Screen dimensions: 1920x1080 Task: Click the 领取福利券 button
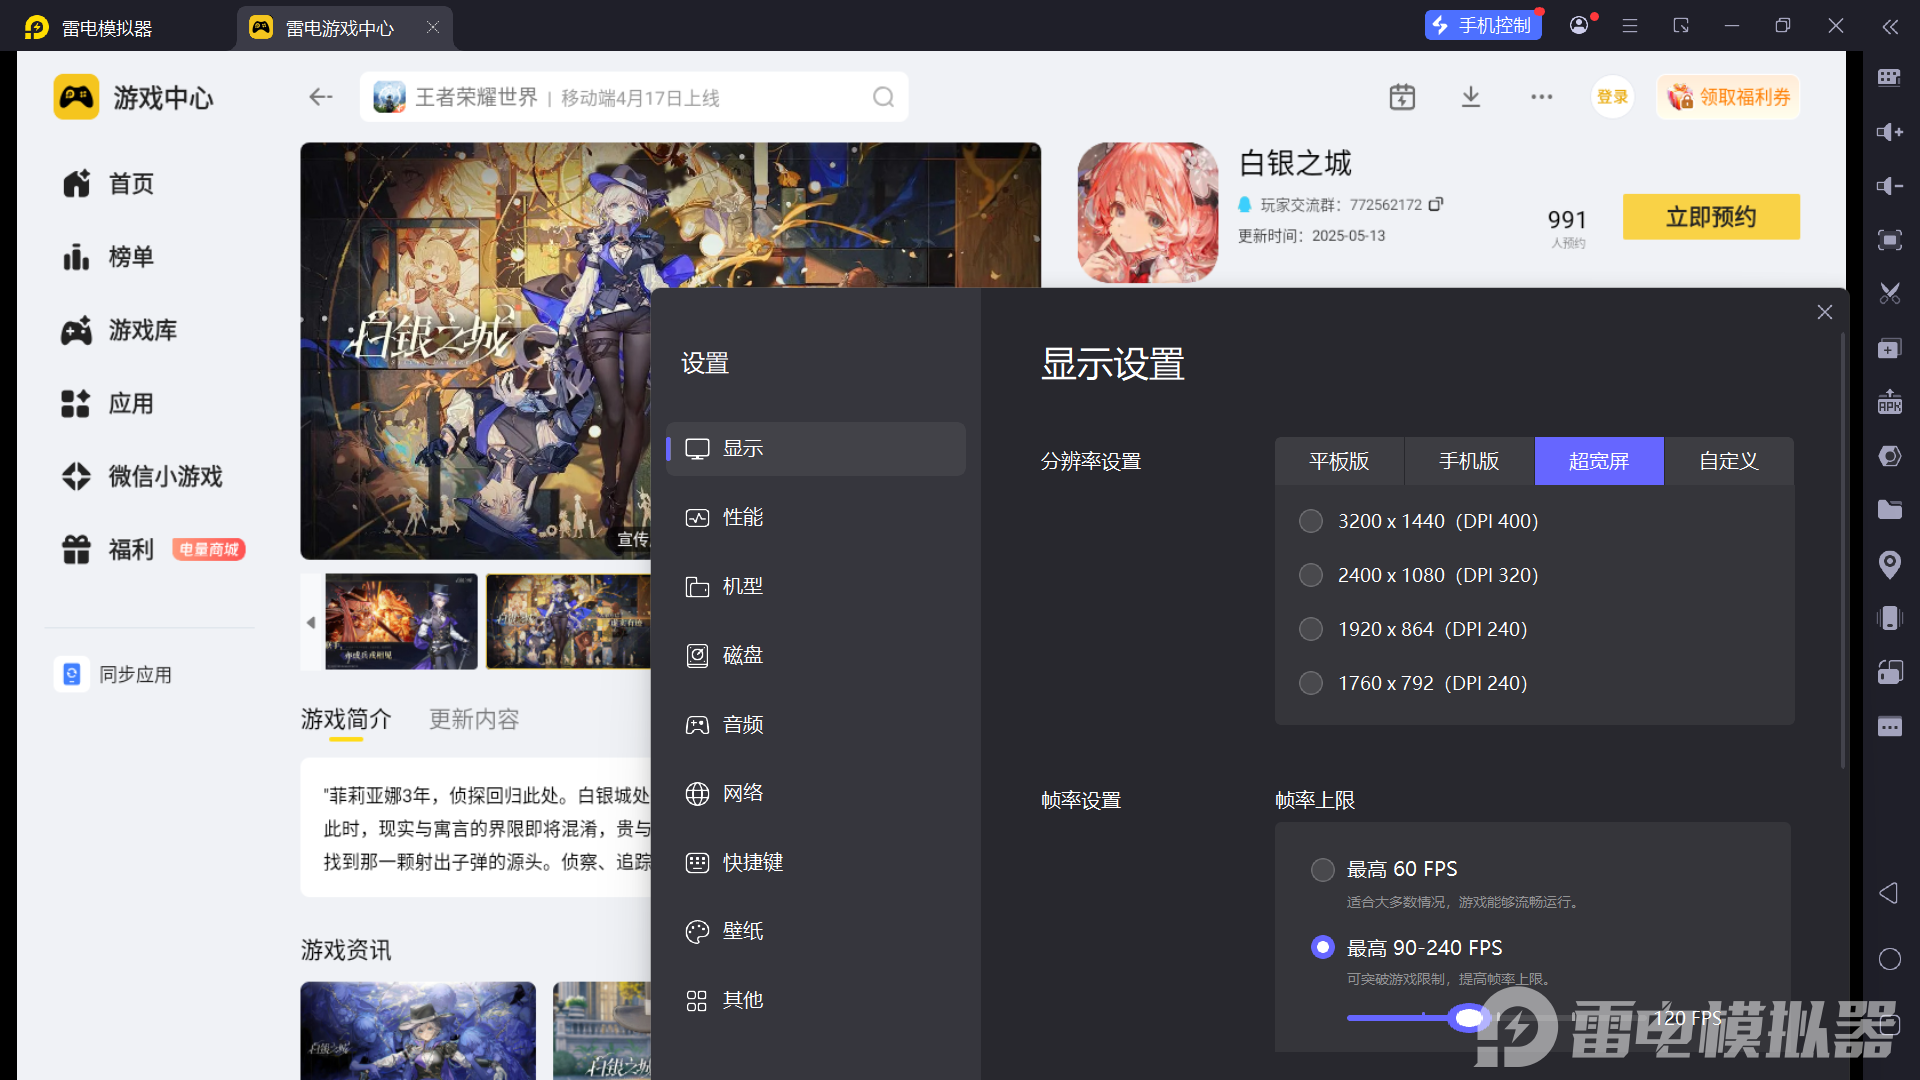pos(1729,97)
